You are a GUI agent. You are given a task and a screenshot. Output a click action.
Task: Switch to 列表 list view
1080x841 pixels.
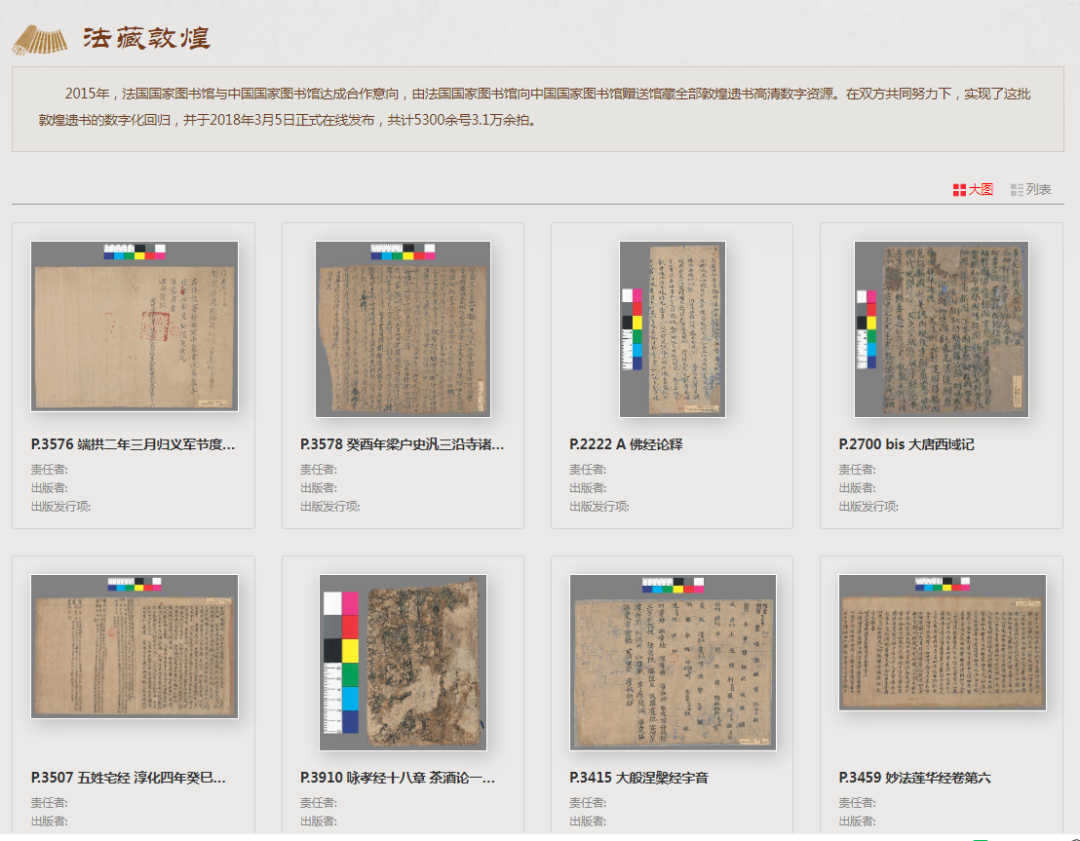coord(1031,189)
